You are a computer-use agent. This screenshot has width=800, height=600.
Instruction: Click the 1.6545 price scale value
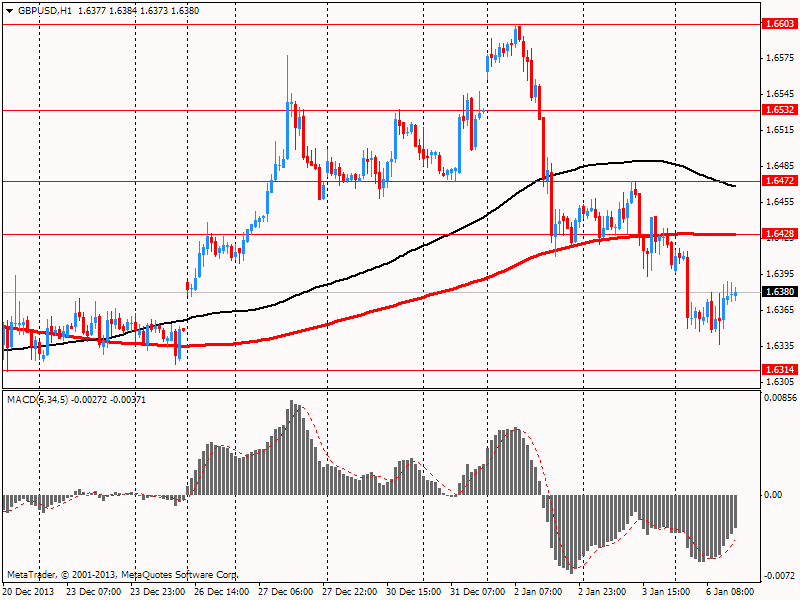(x=781, y=94)
